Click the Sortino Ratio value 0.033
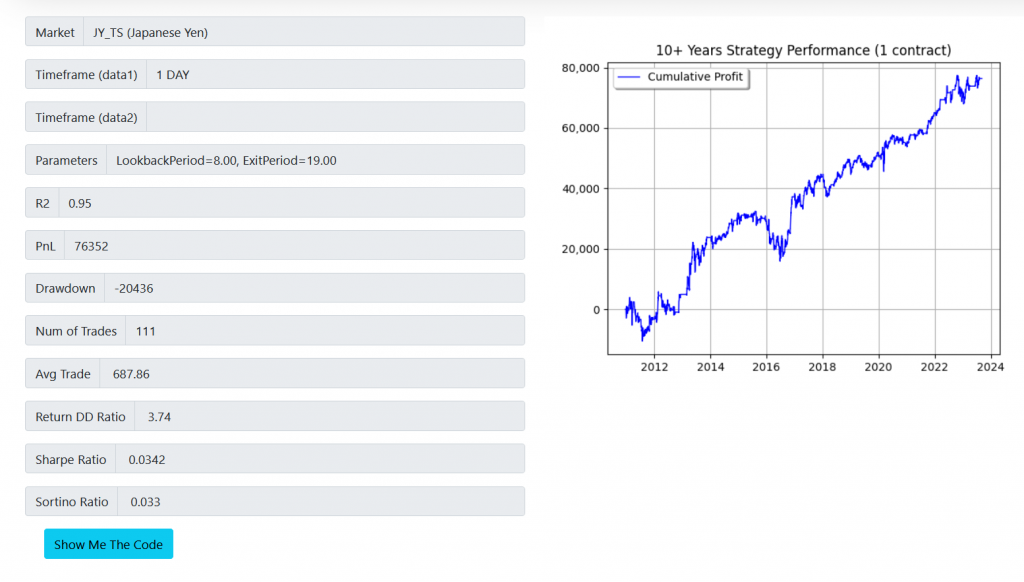The width and height of the screenshot is (1024, 582). 320,502
